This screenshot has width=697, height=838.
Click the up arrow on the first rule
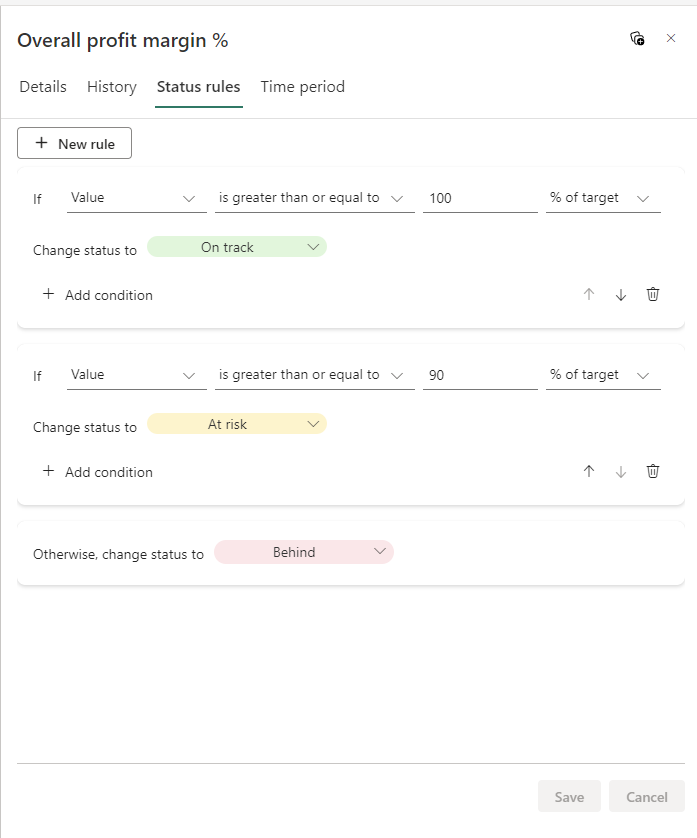pyautogui.click(x=589, y=294)
